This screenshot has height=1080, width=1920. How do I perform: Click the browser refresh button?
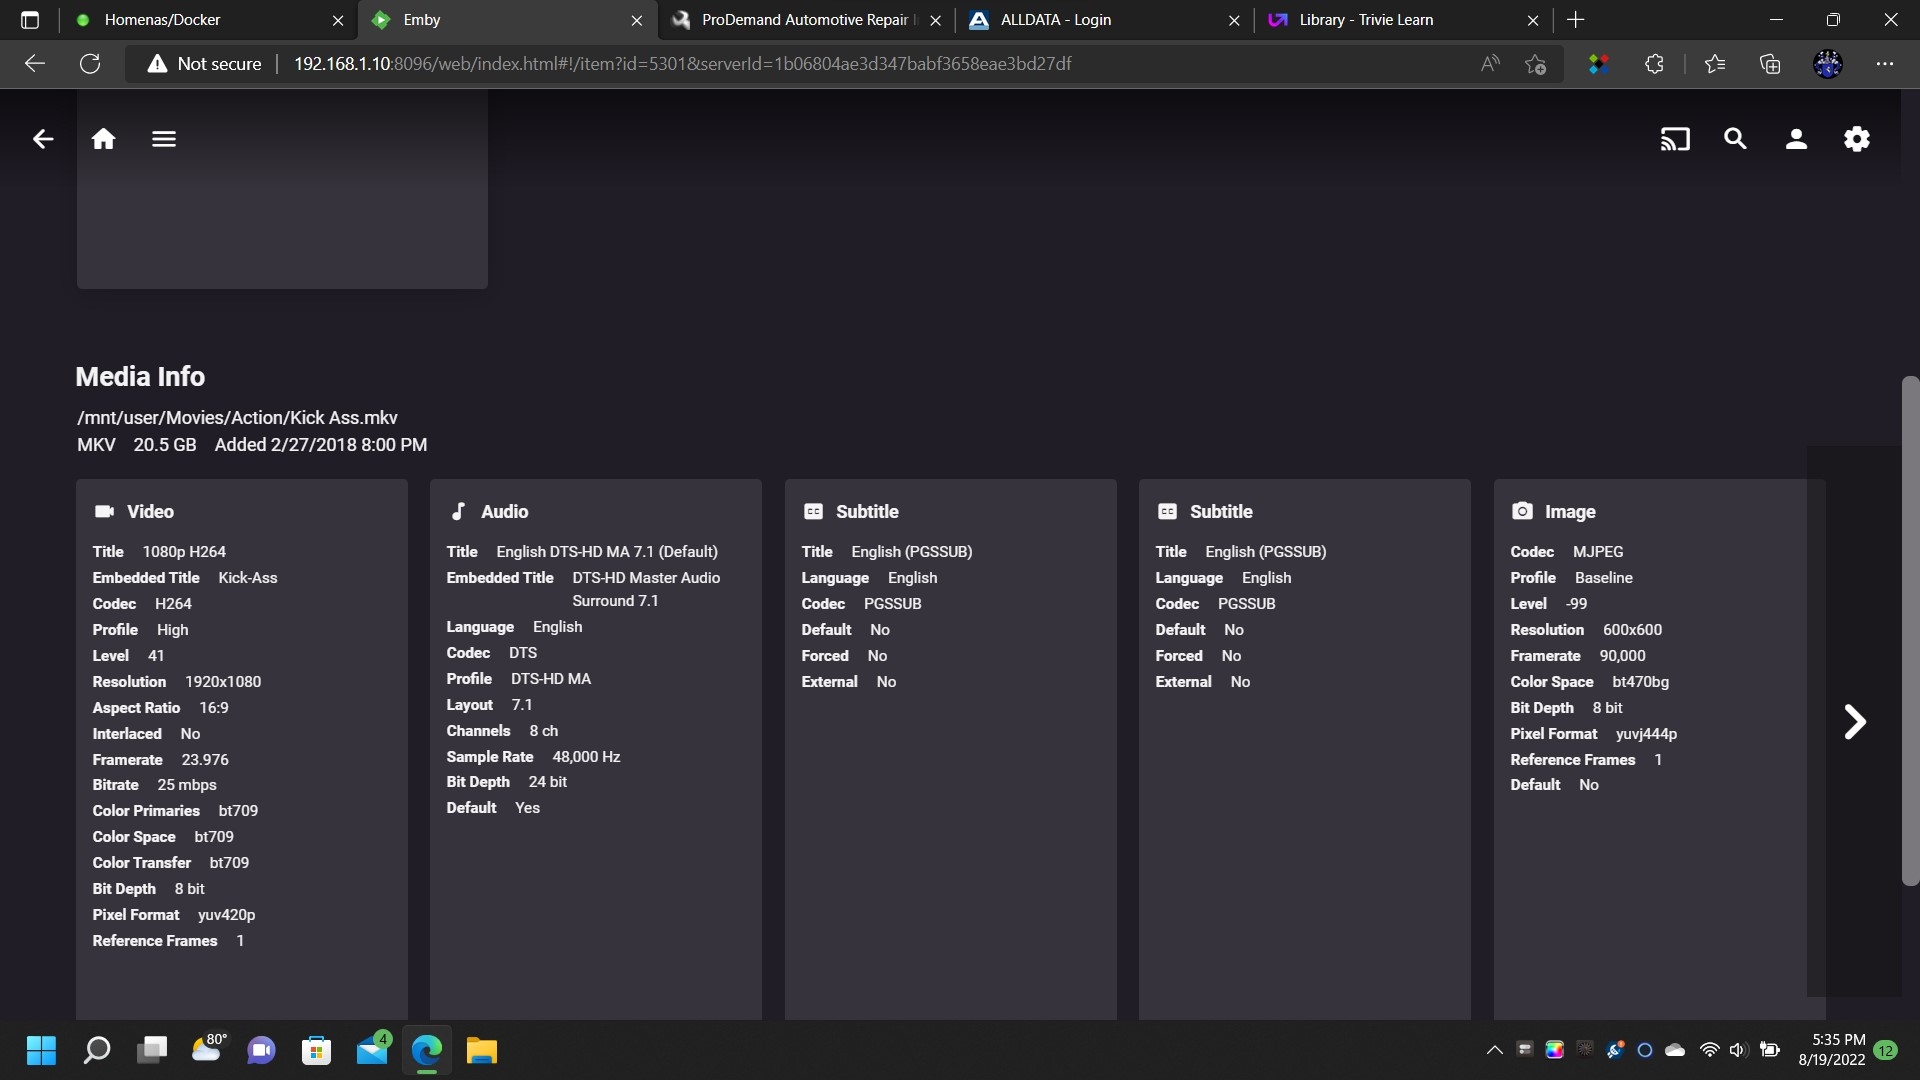[x=90, y=64]
